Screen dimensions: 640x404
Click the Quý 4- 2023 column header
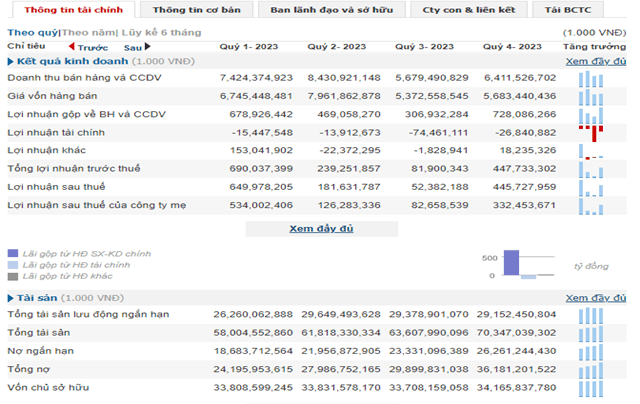[x=512, y=47]
